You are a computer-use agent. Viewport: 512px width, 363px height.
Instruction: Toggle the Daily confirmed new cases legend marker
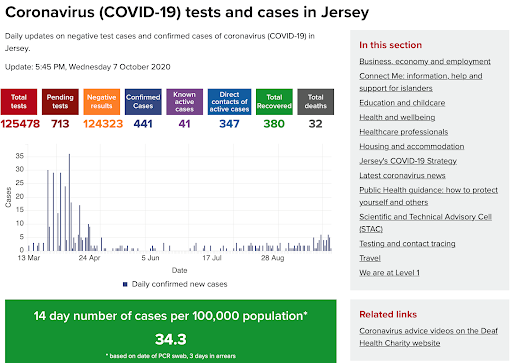click(x=125, y=284)
